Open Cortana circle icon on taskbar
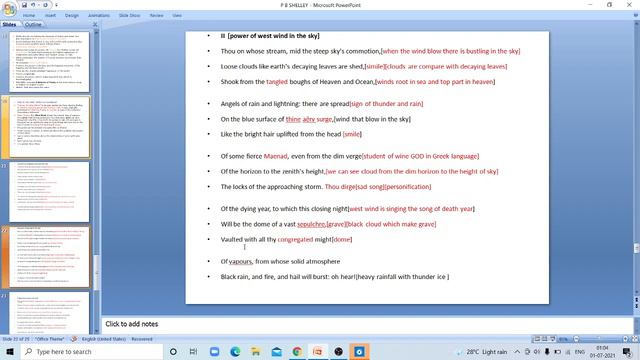This screenshot has width=640, height=360. click(173, 351)
